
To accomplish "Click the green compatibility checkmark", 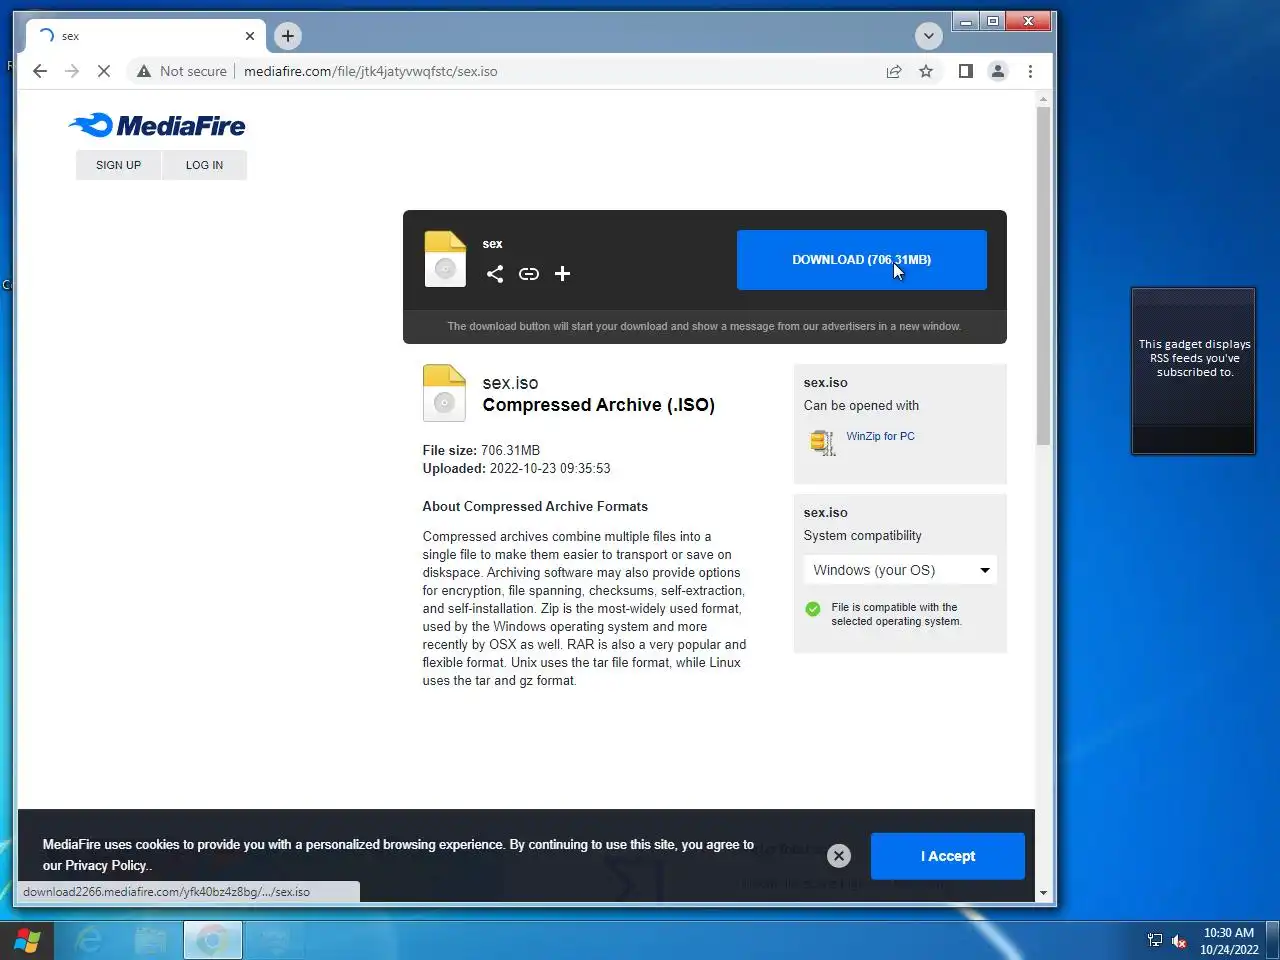I will coord(813,609).
